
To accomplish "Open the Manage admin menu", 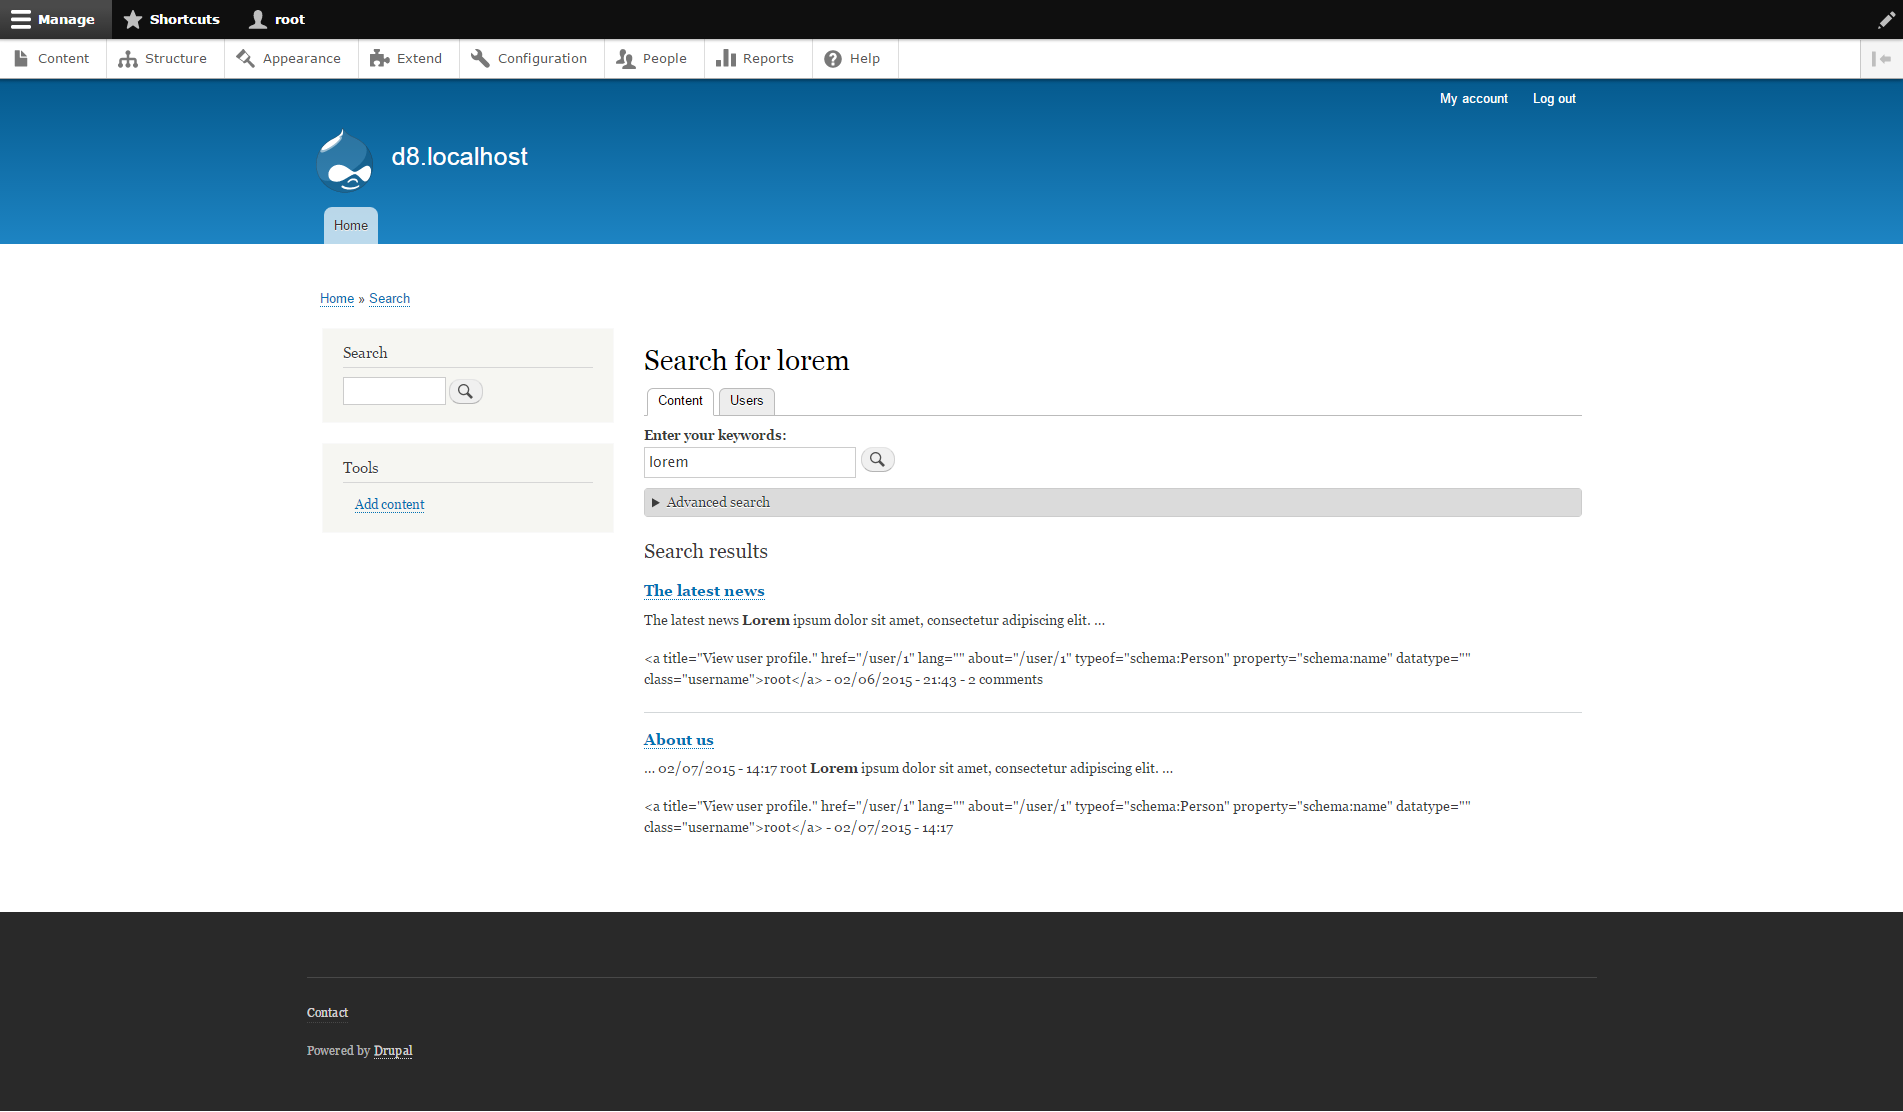I will point(55,18).
